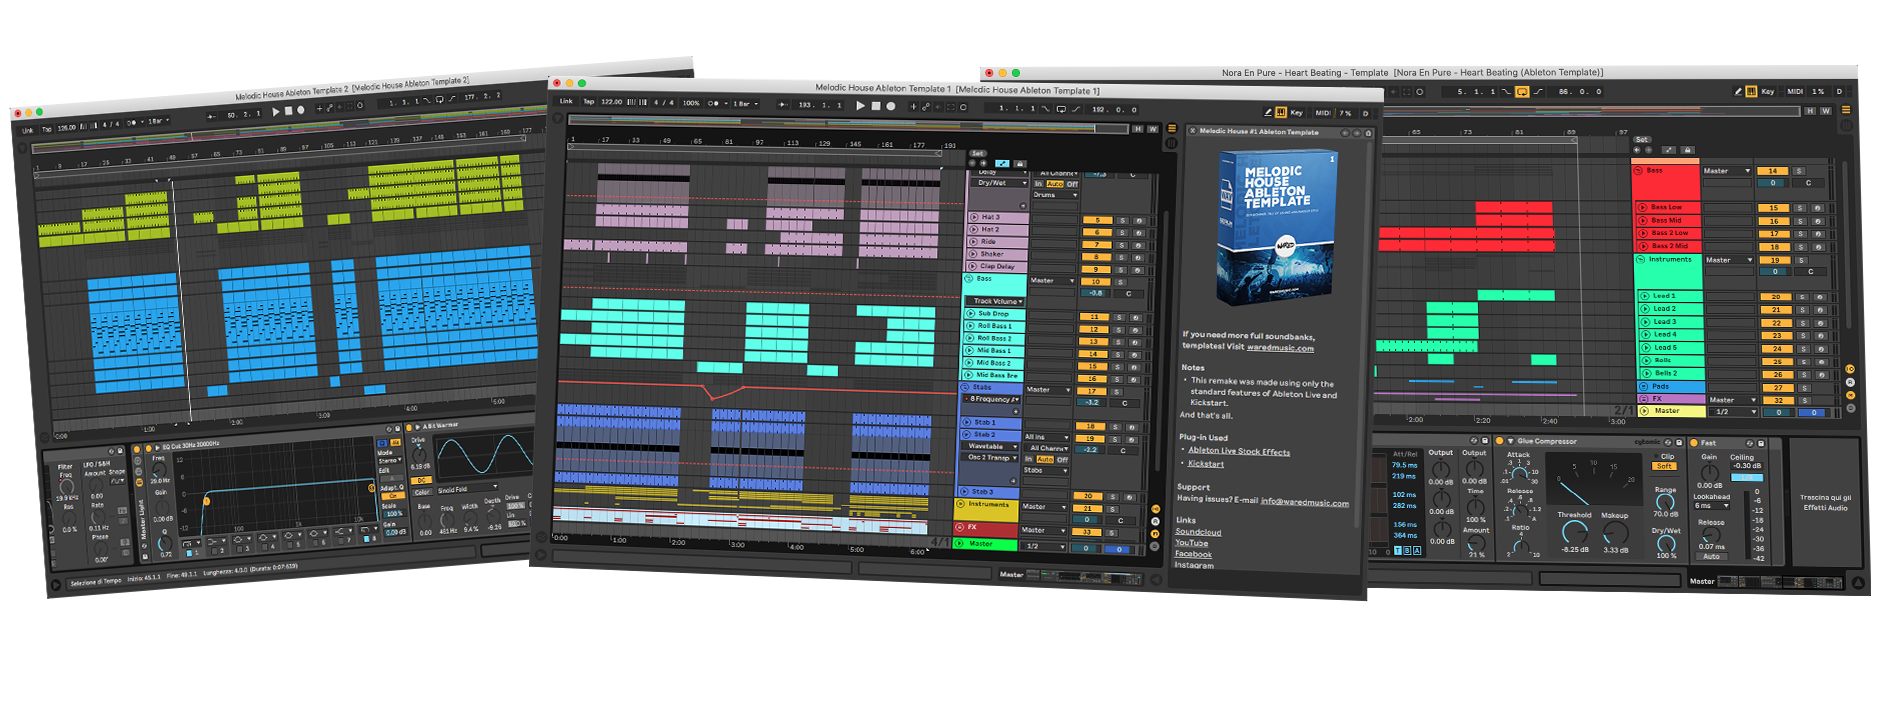Click the Range knob in Glue Compressor
Screen dimensions: 1885x703
(x=1665, y=503)
